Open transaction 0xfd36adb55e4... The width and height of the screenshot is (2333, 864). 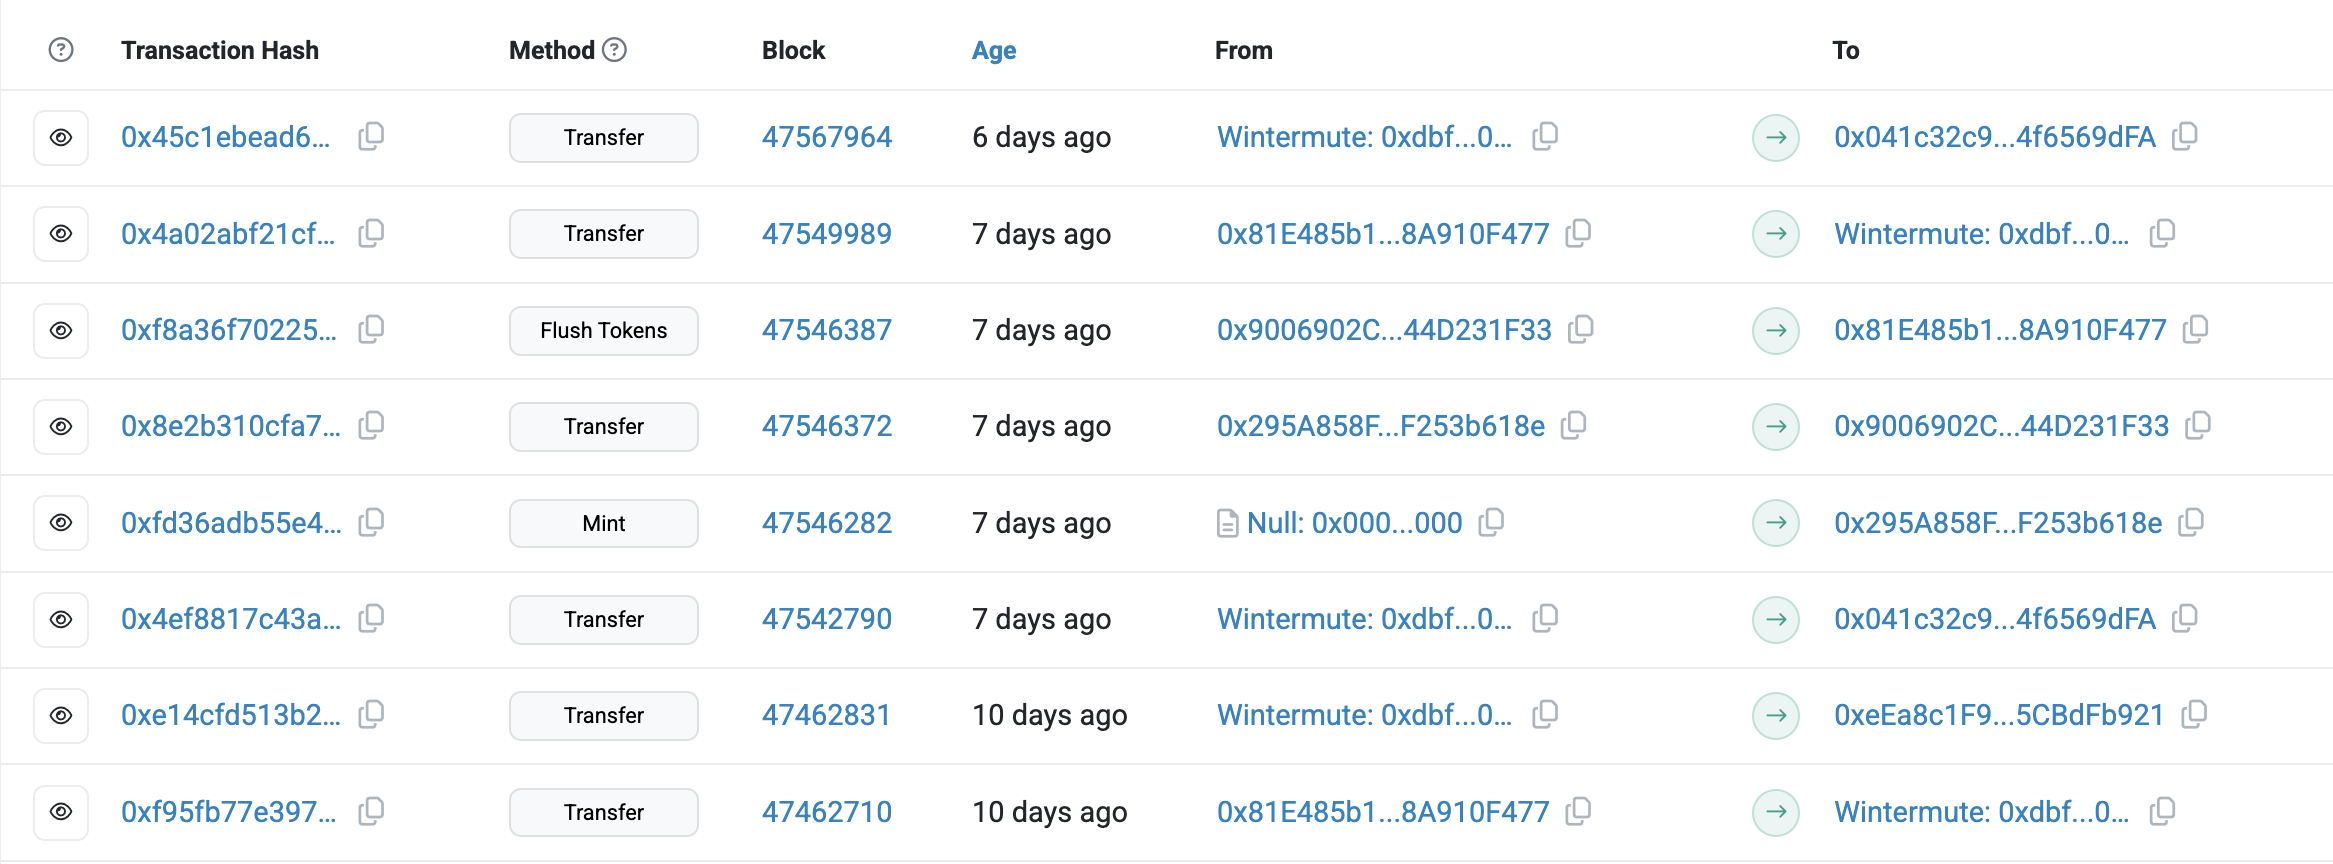point(230,522)
